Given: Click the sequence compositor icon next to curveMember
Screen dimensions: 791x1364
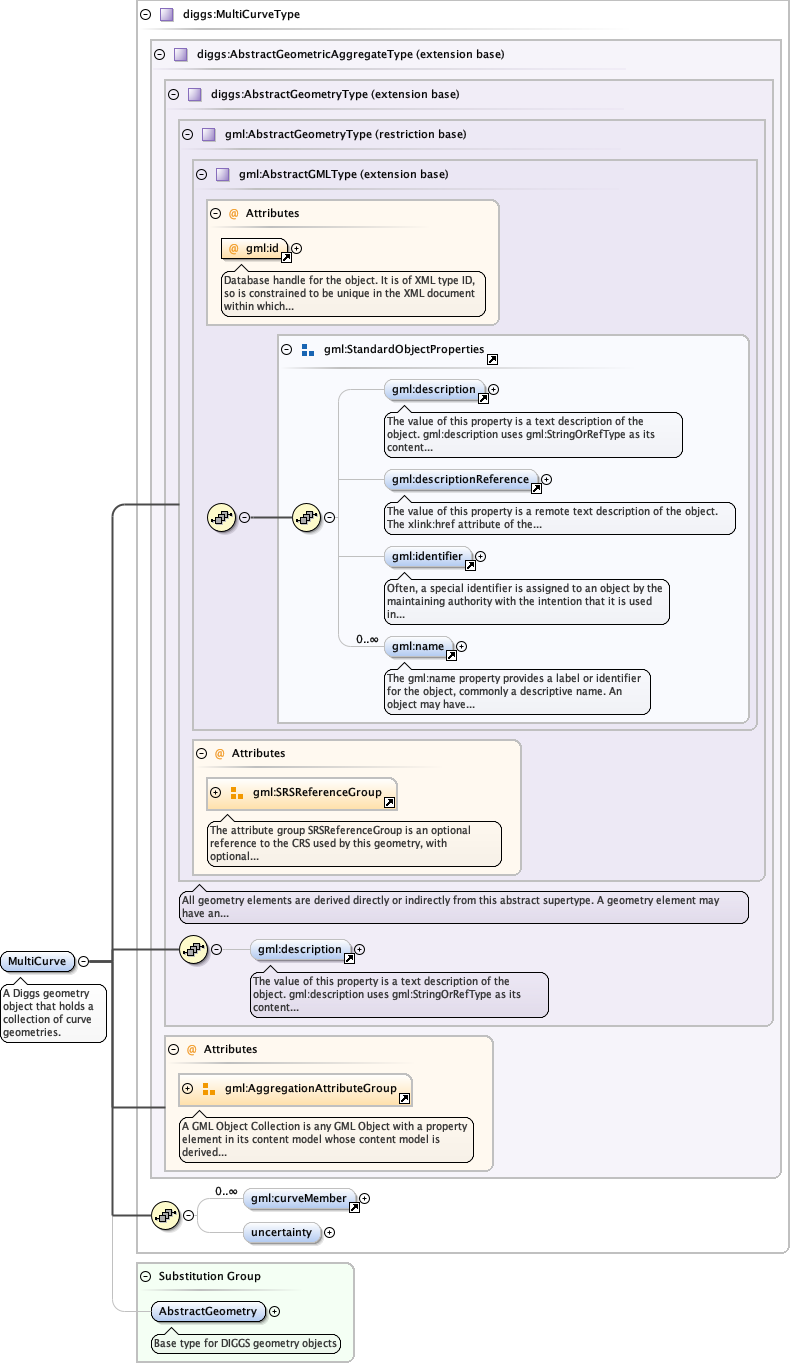Looking at the screenshot, I should coord(164,1215).
